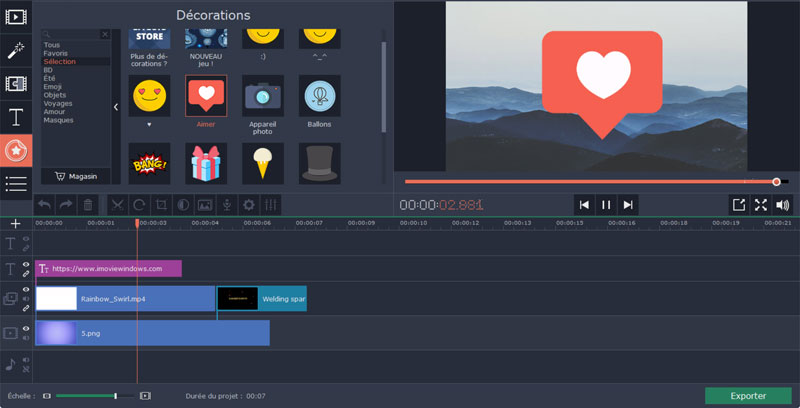Clear the decorations search field
Image resolution: width=800 pixels, height=408 pixels.
click(105, 34)
